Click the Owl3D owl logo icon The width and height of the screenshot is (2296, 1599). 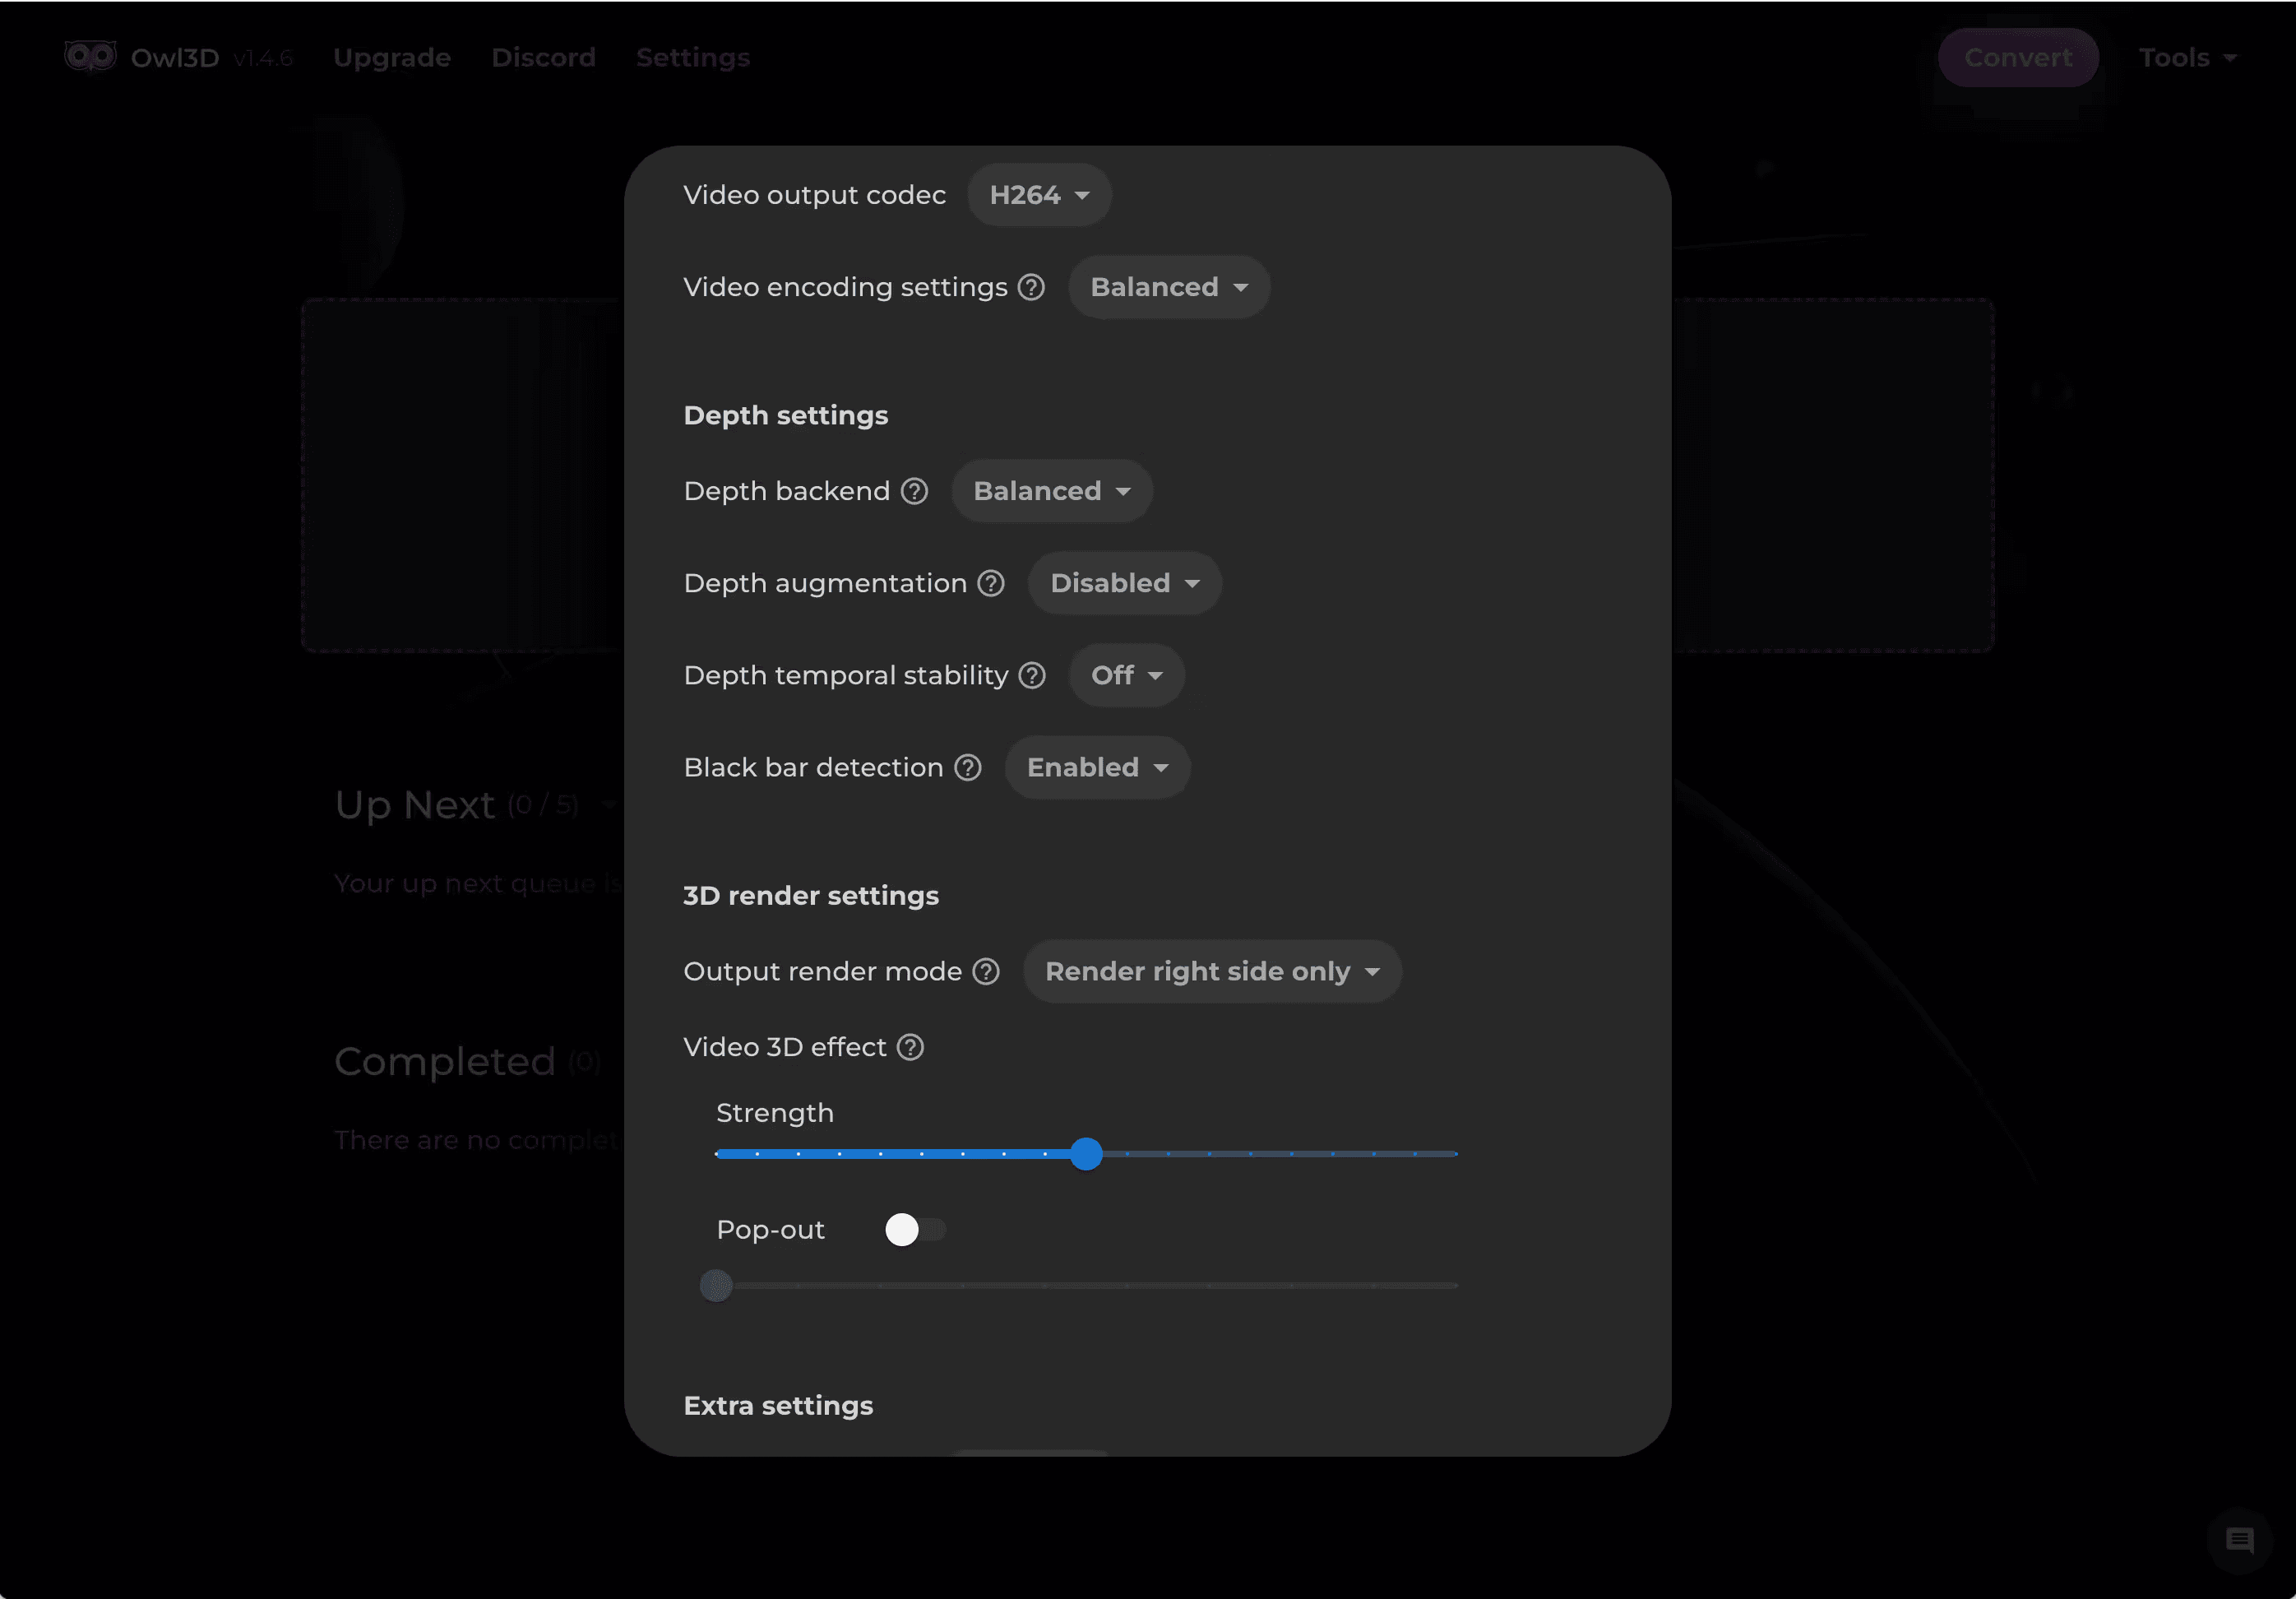coord(90,56)
